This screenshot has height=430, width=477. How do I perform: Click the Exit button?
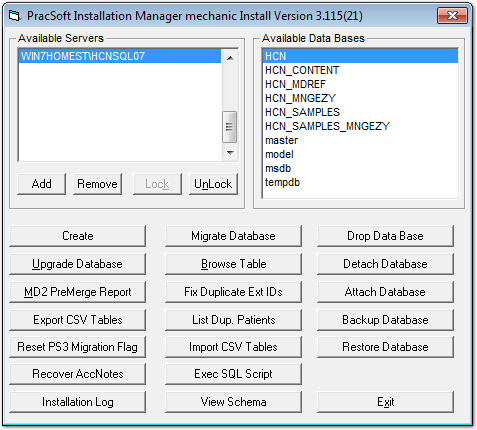pyautogui.click(x=385, y=402)
